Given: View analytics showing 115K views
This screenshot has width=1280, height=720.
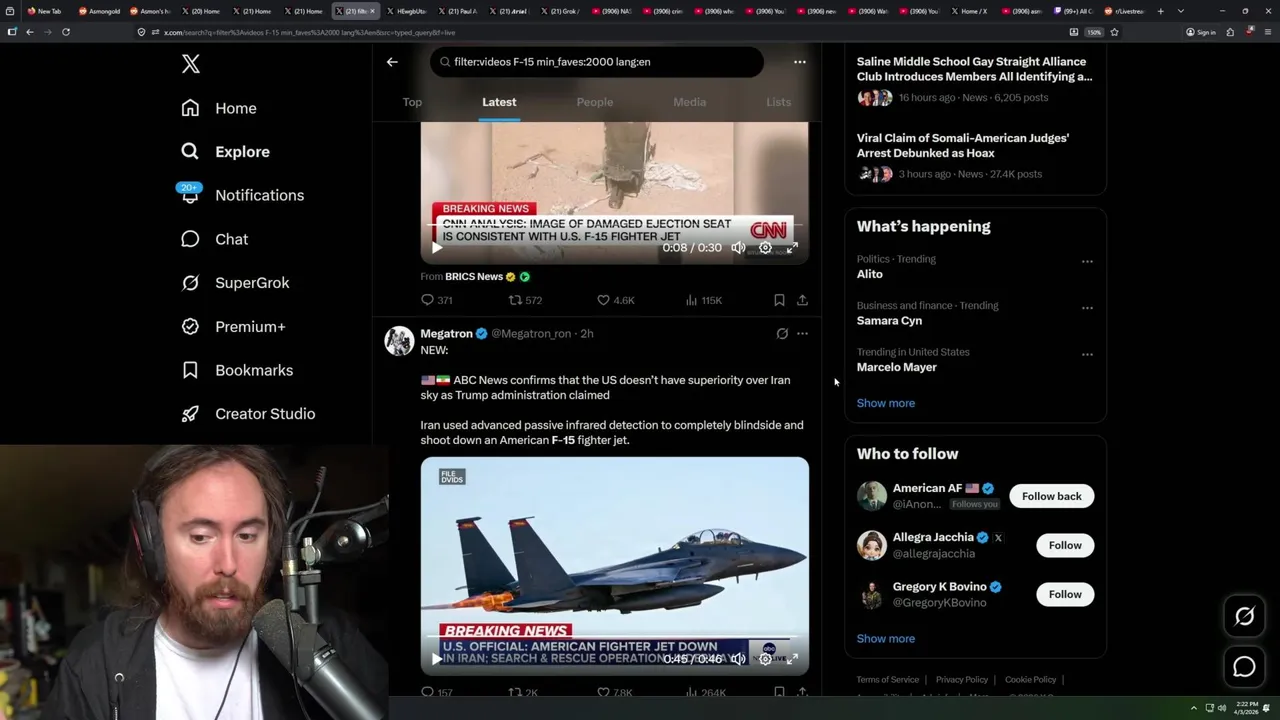Looking at the screenshot, I should click(703, 300).
